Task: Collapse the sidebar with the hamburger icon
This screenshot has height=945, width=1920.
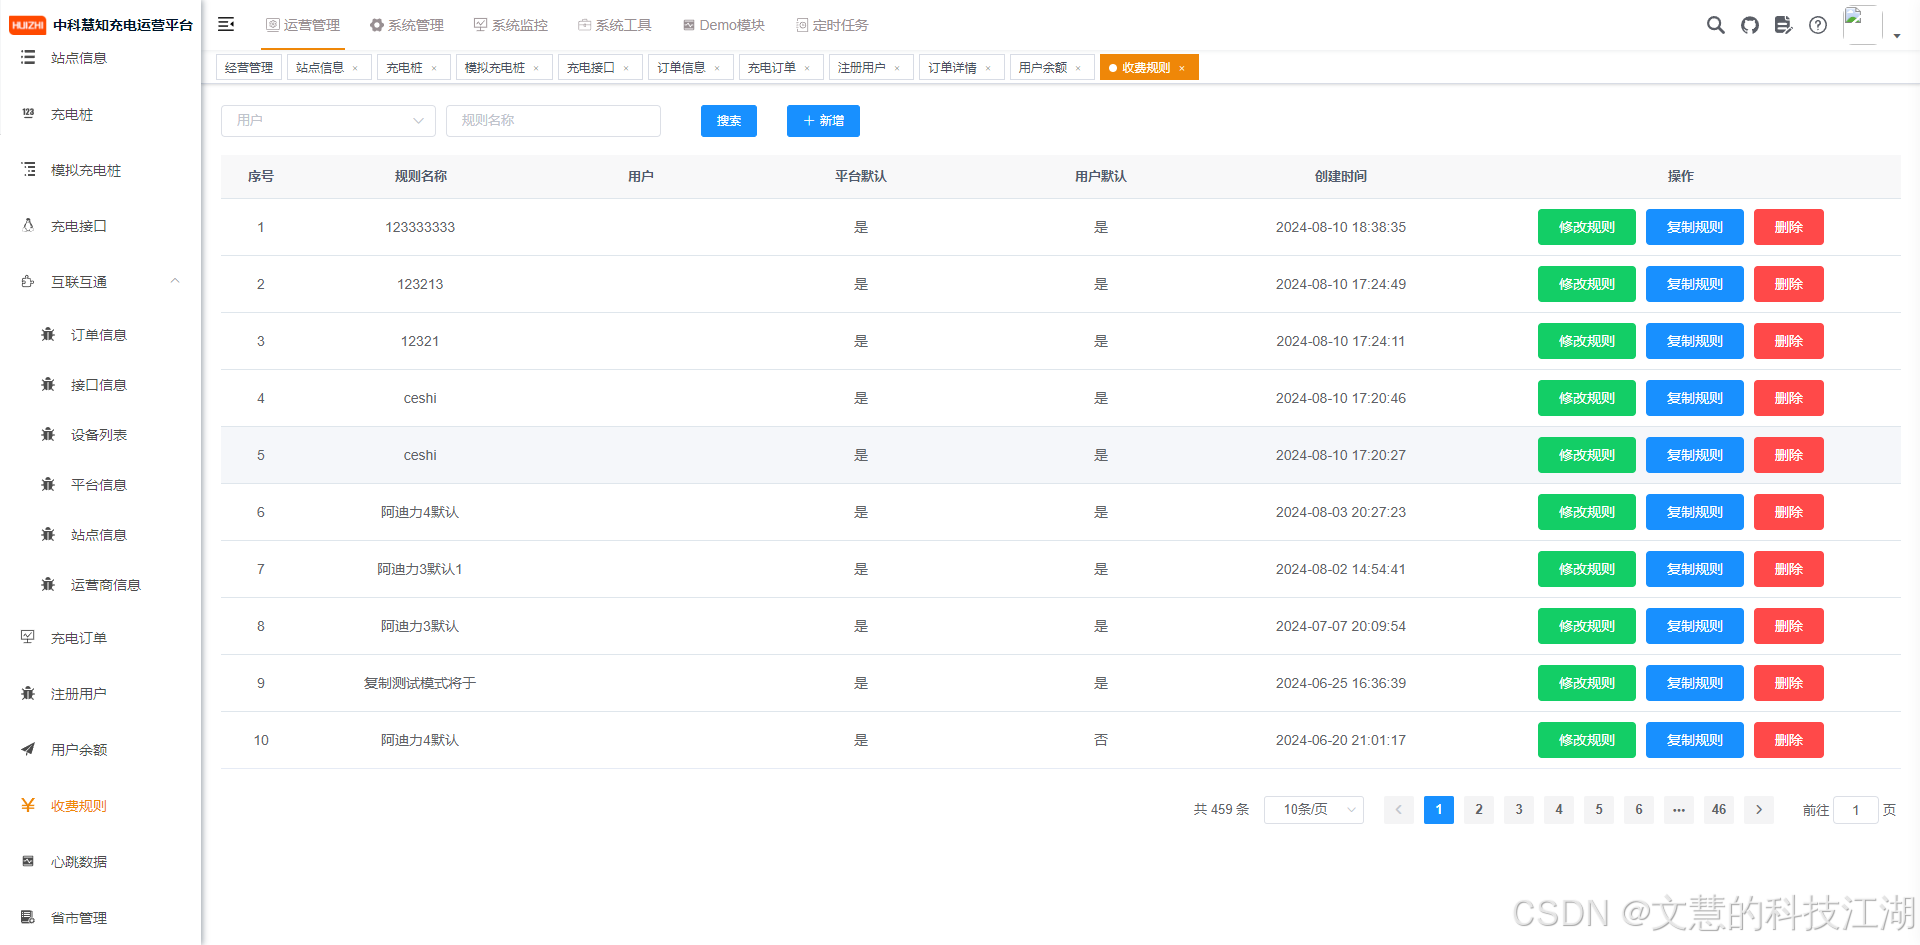Action: tap(226, 24)
